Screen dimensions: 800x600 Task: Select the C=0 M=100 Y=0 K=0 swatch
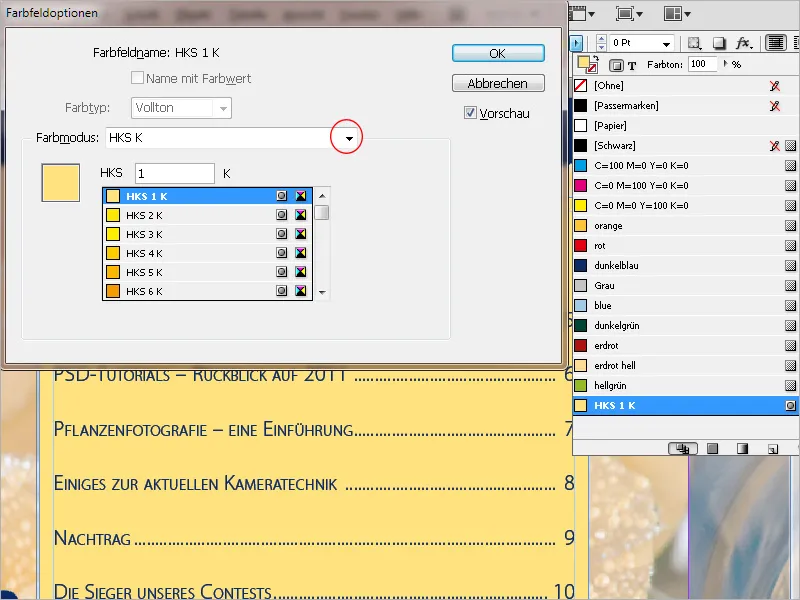(685, 185)
